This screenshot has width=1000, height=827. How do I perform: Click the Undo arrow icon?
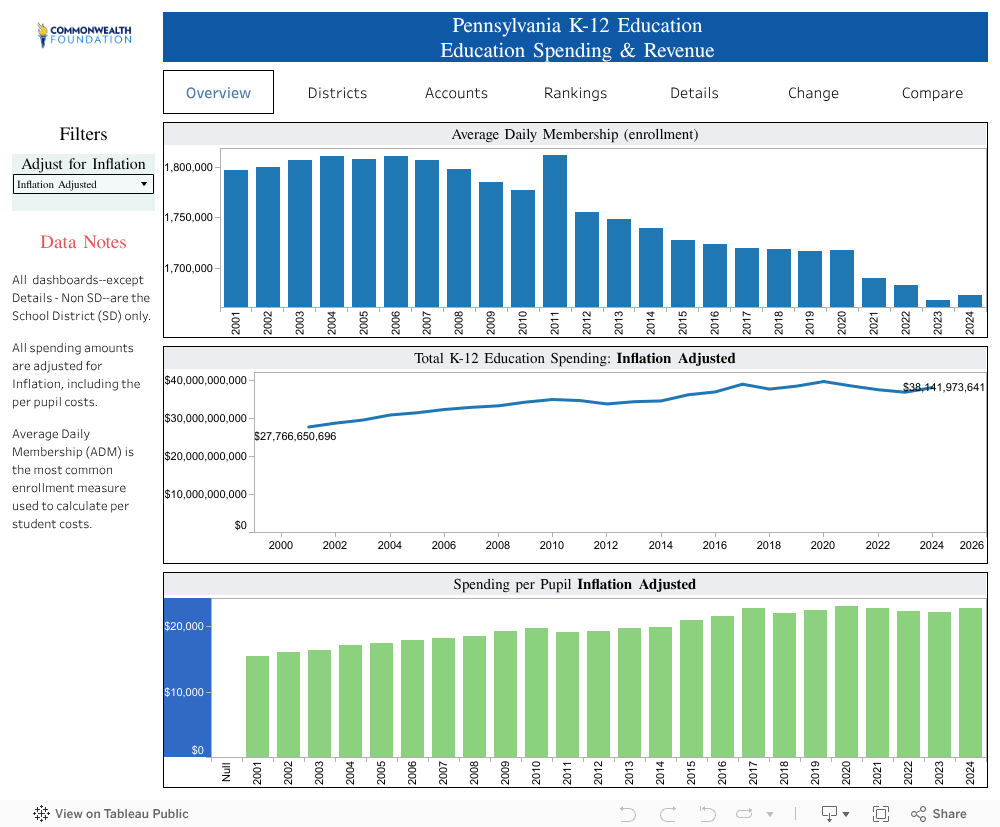pyautogui.click(x=628, y=814)
